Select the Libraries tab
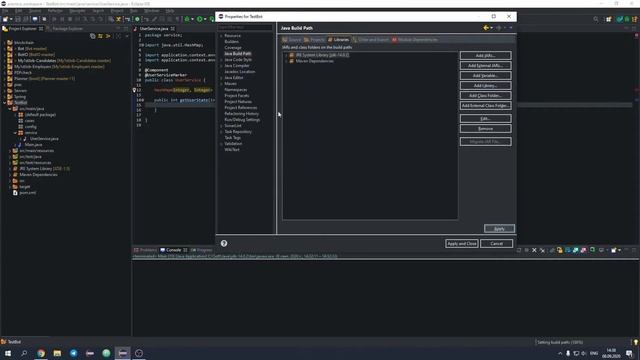 pyautogui.click(x=338, y=40)
